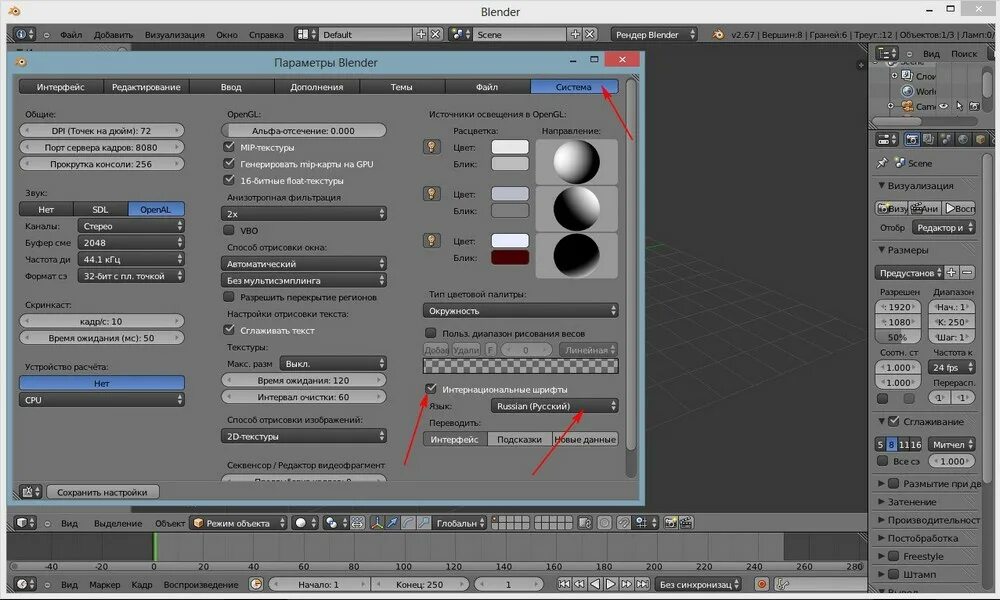Image resolution: width=1000 pixels, height=600 pixels.
Task: Select the rotate manipulator arc icon
Action: (x=408, y=523)
